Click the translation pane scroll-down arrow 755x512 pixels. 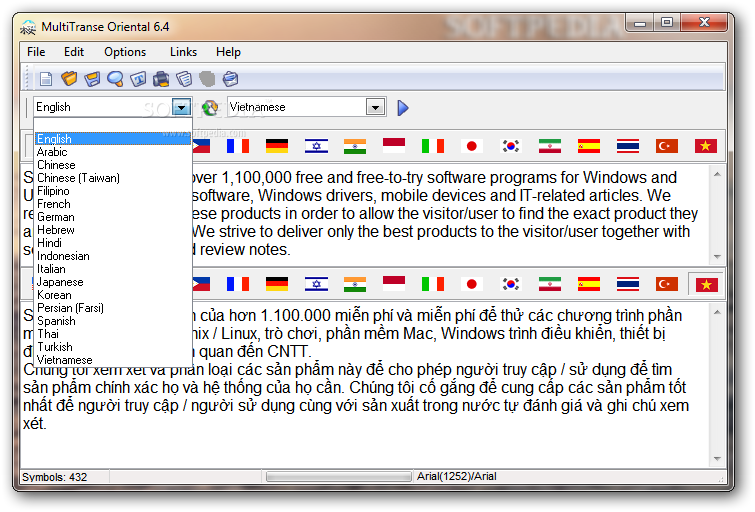[x=717, y=459]
